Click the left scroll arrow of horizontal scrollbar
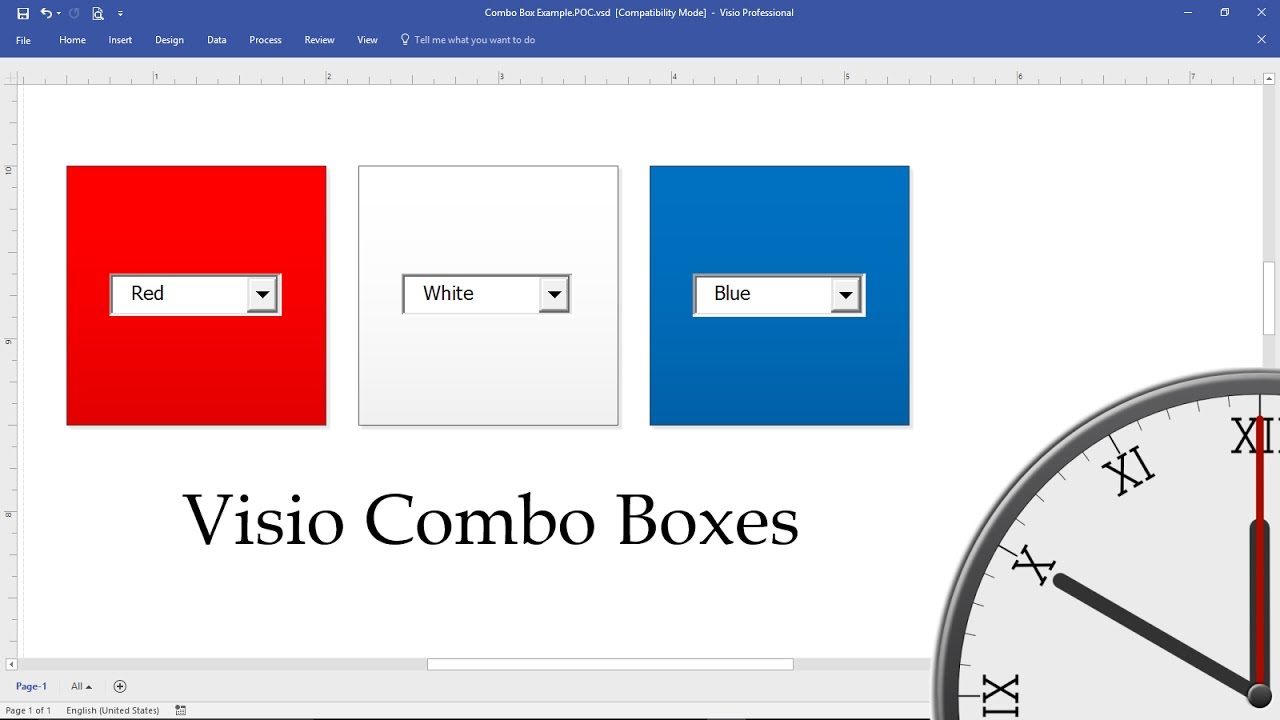The width and height of the screenshot is (1280, 720). coord(11,664)
